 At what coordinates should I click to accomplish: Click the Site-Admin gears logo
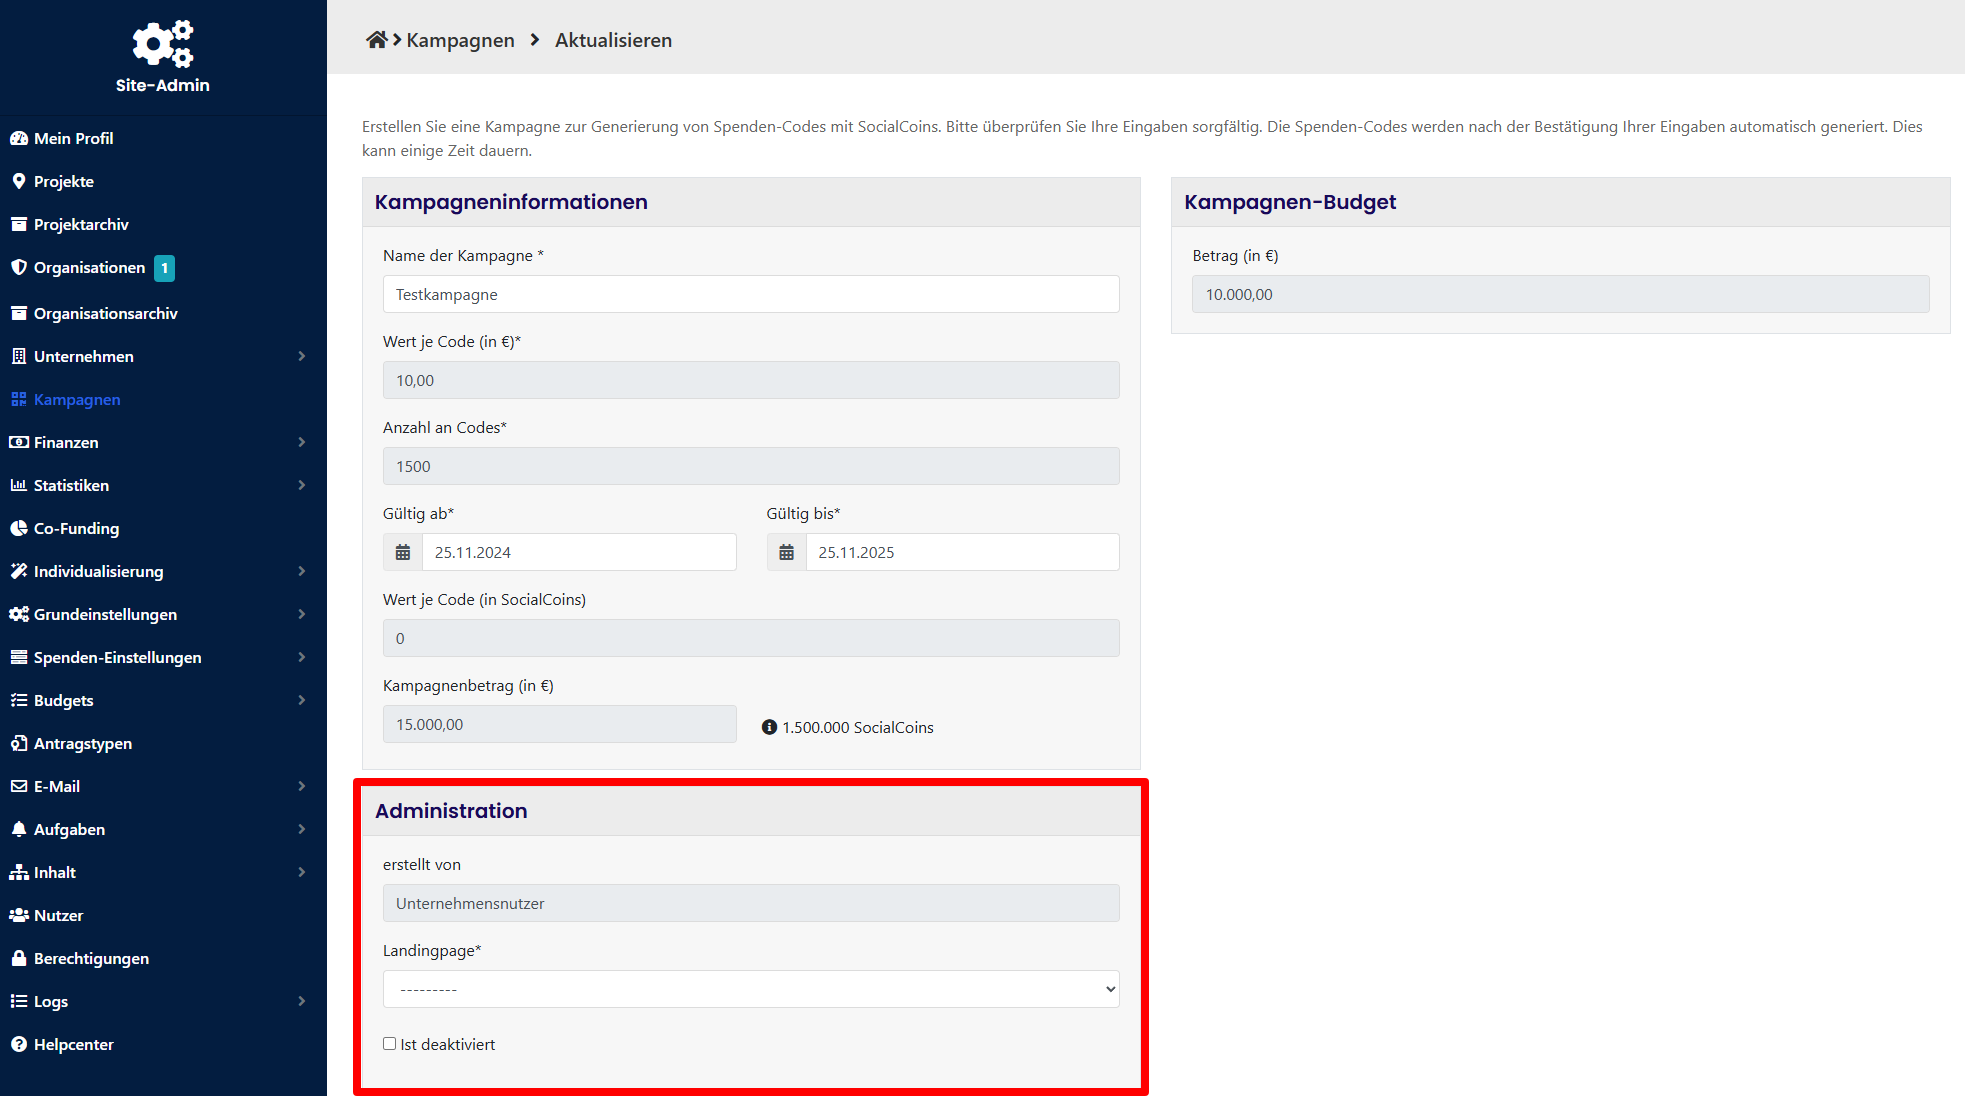[163, 44]
